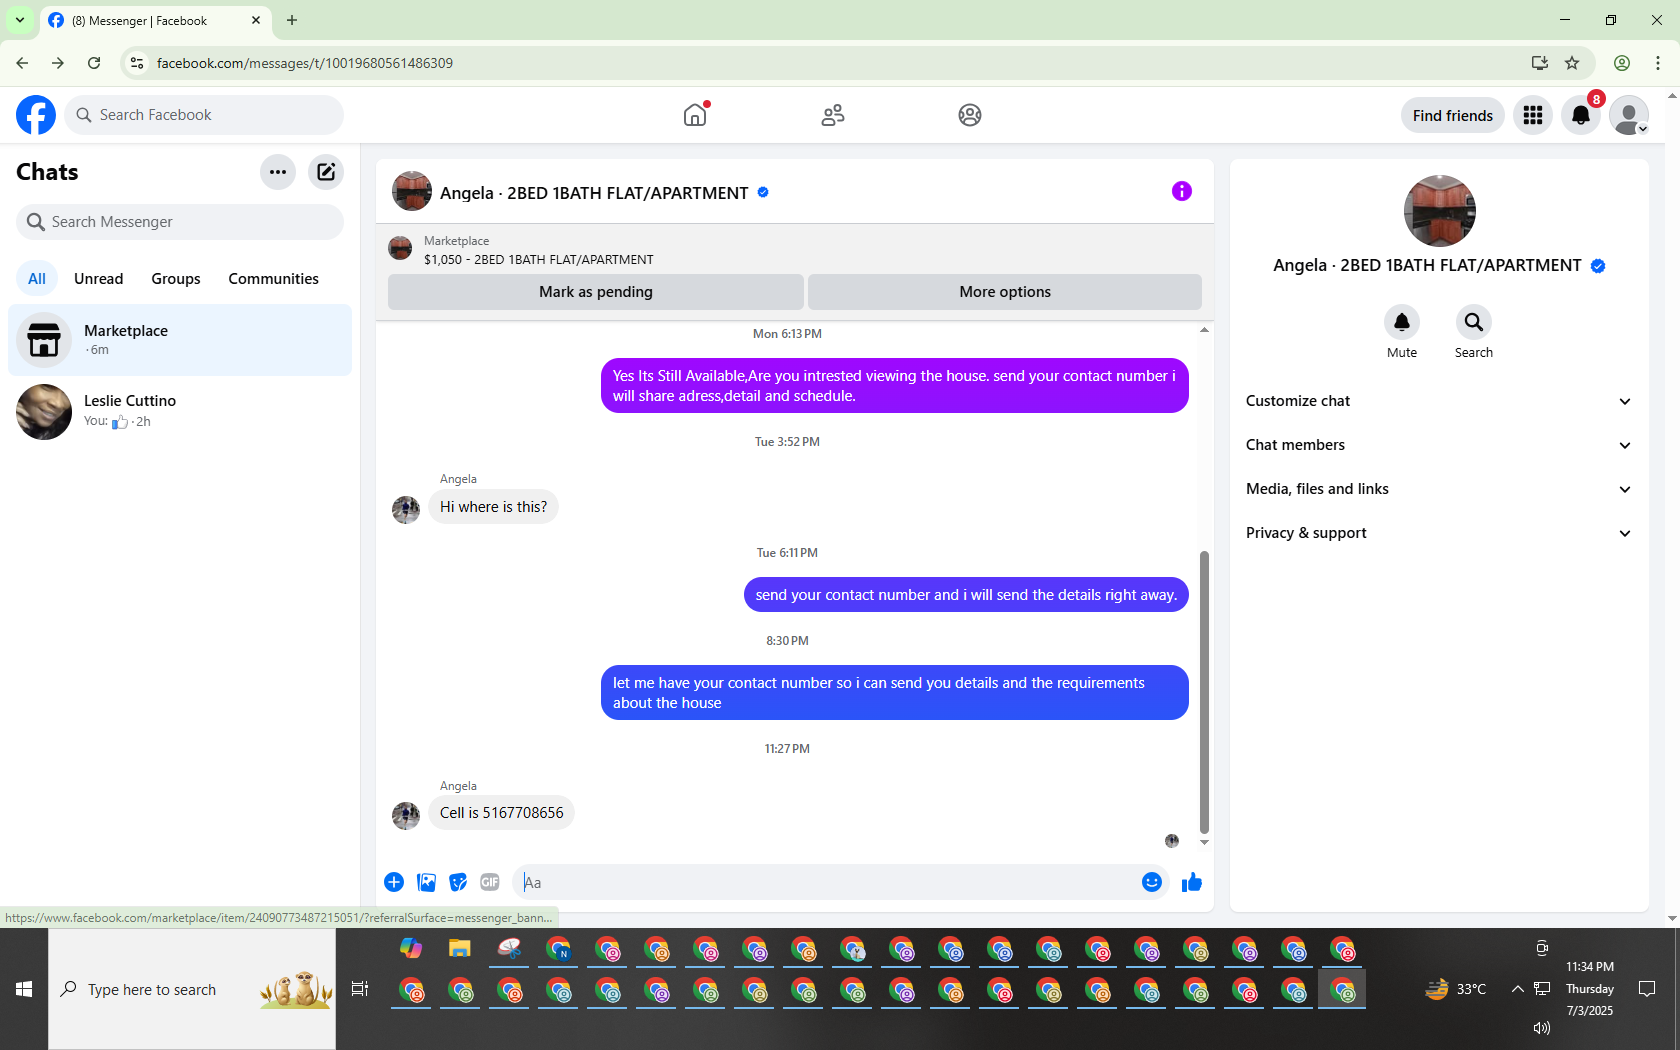1680x1050 pixels.
Task: Start a new message with compose icon
Action: [x=326, y=172]
